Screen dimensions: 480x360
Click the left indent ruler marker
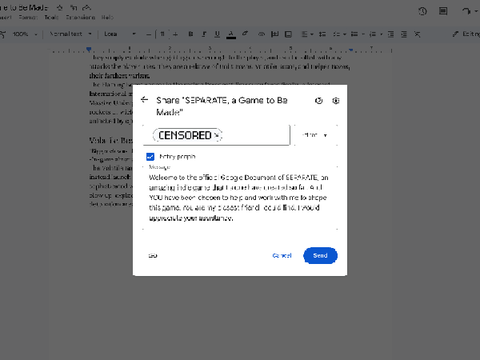coord(89,49)
